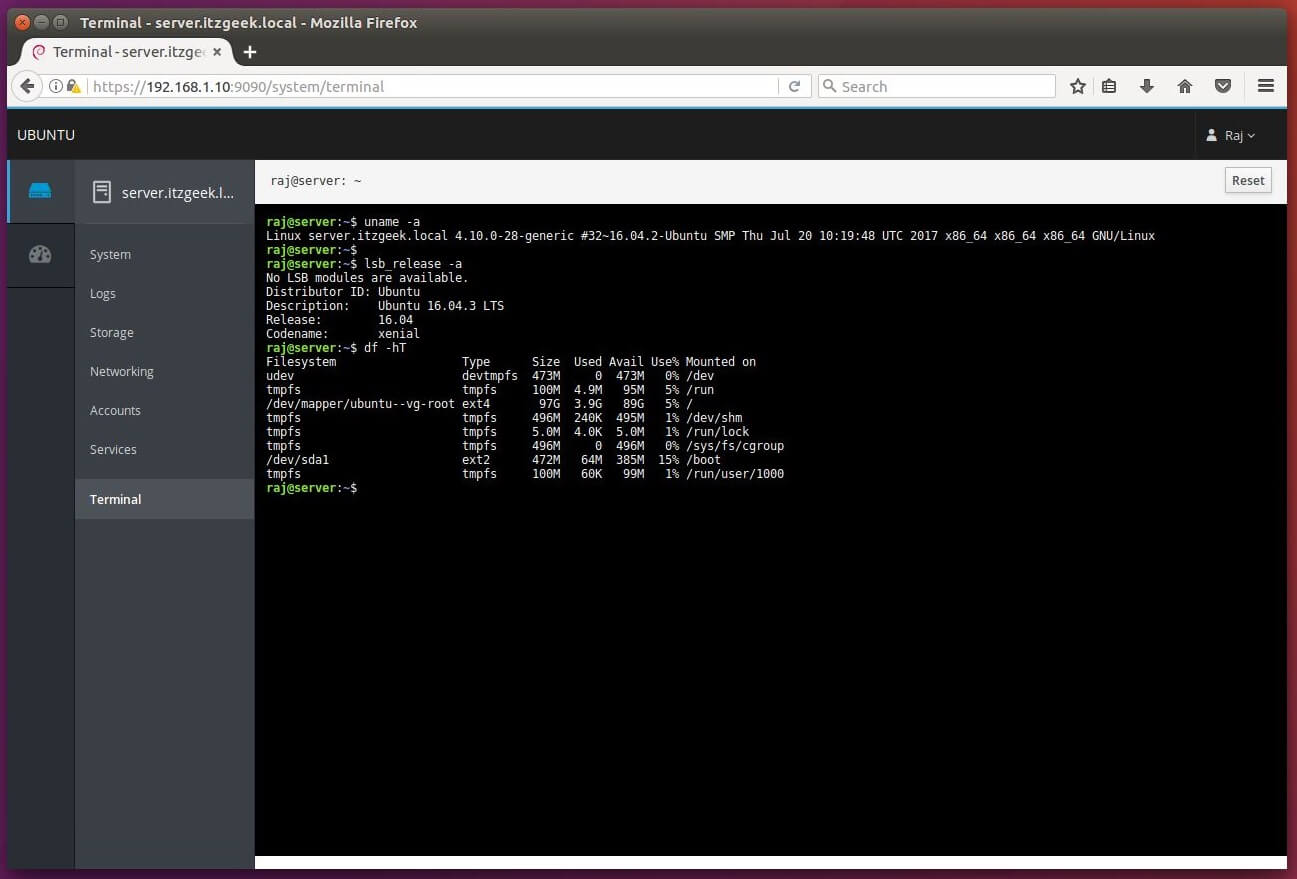1297x879 pixels.
Task: Open the Raj user account dropdown
Action: [x=1230, y=135]
